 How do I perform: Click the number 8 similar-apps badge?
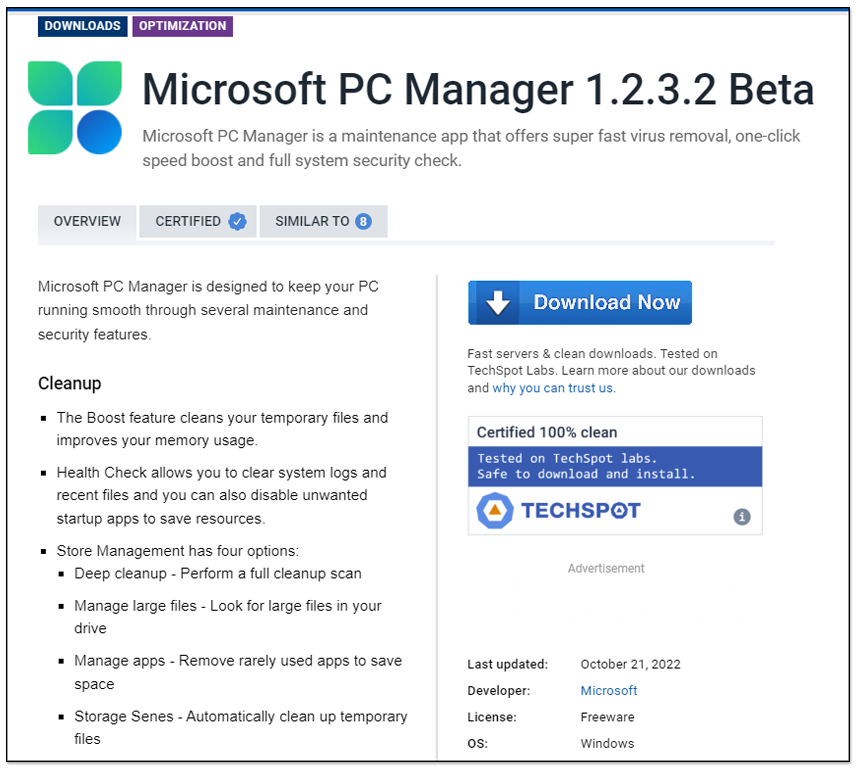pos(363,221)
